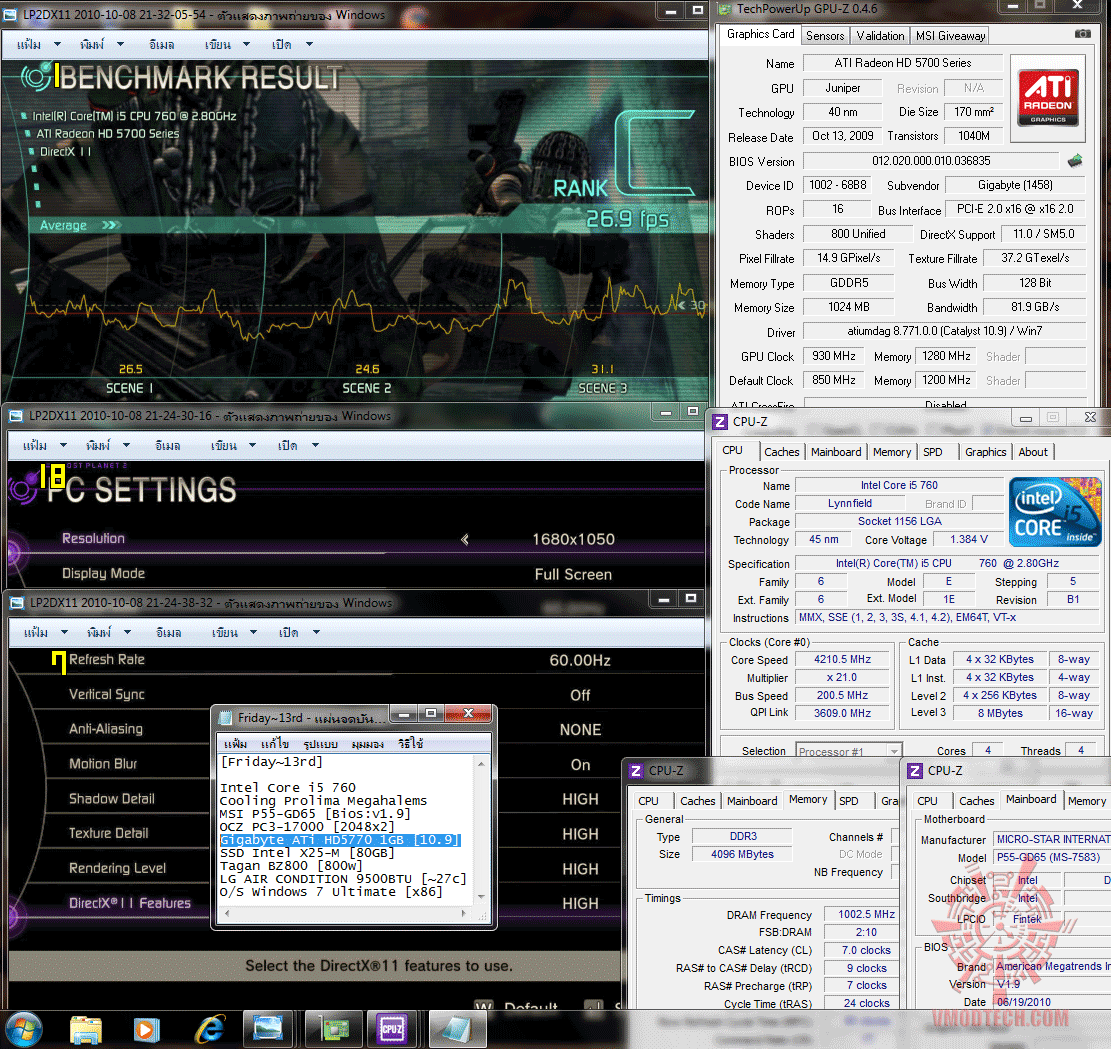
Task: Launch Windows Media Player from the taskbar
Action: 147,1029
